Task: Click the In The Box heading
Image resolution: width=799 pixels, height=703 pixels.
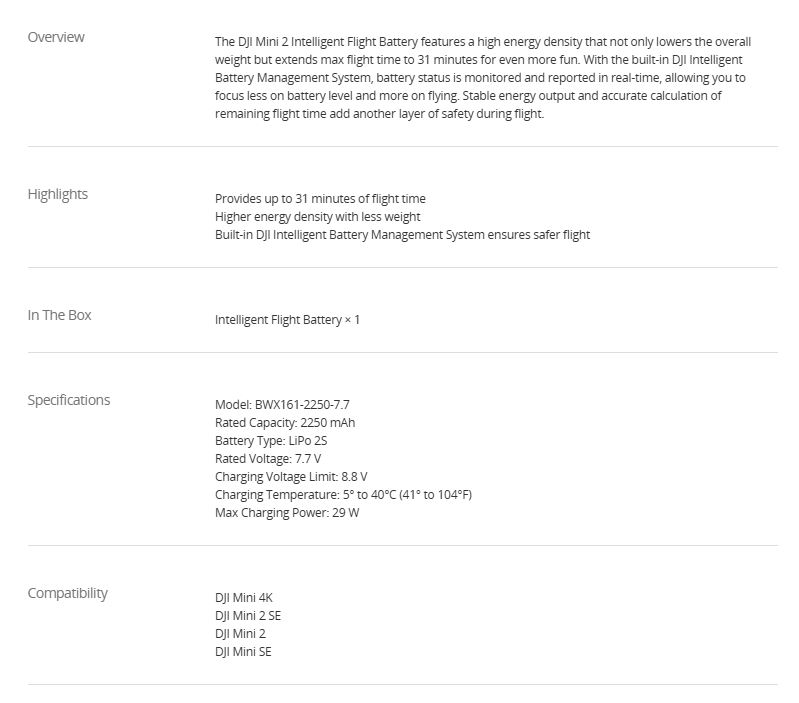Action: (x=59, y=315)
